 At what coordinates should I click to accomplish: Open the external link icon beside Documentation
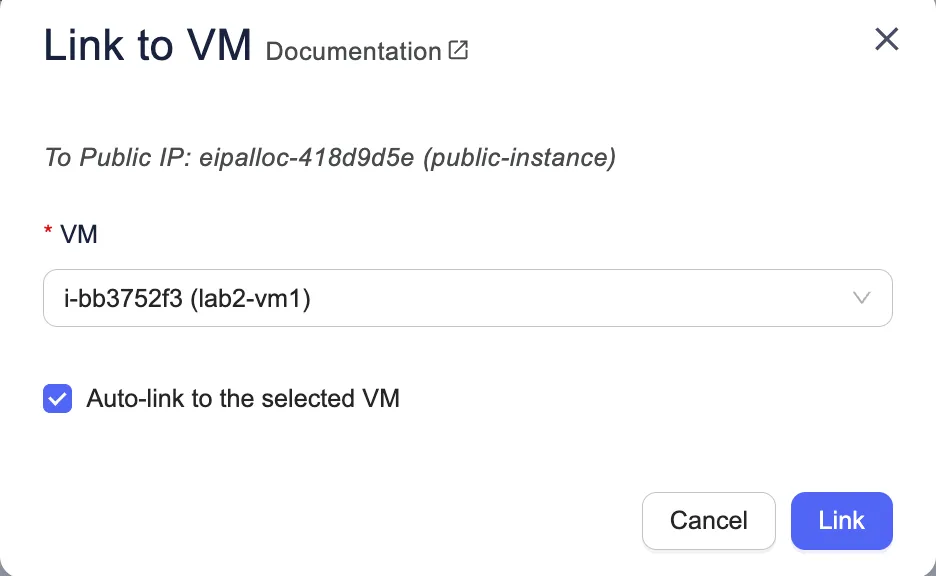pyautogui.click(x=458, y=50)
